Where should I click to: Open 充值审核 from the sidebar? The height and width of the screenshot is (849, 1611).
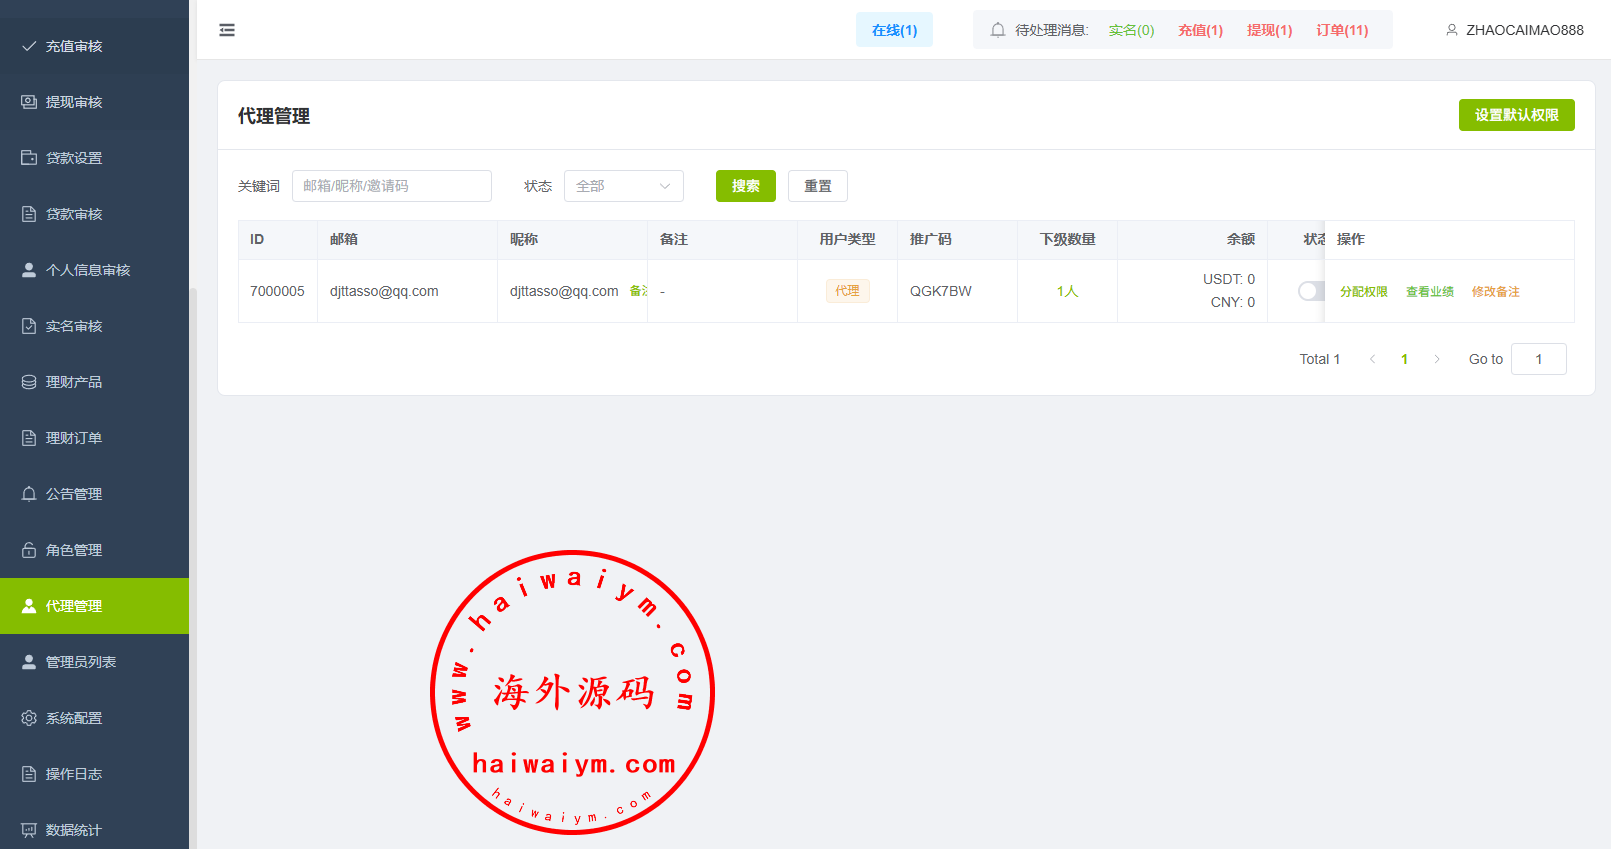coord(74,46)
